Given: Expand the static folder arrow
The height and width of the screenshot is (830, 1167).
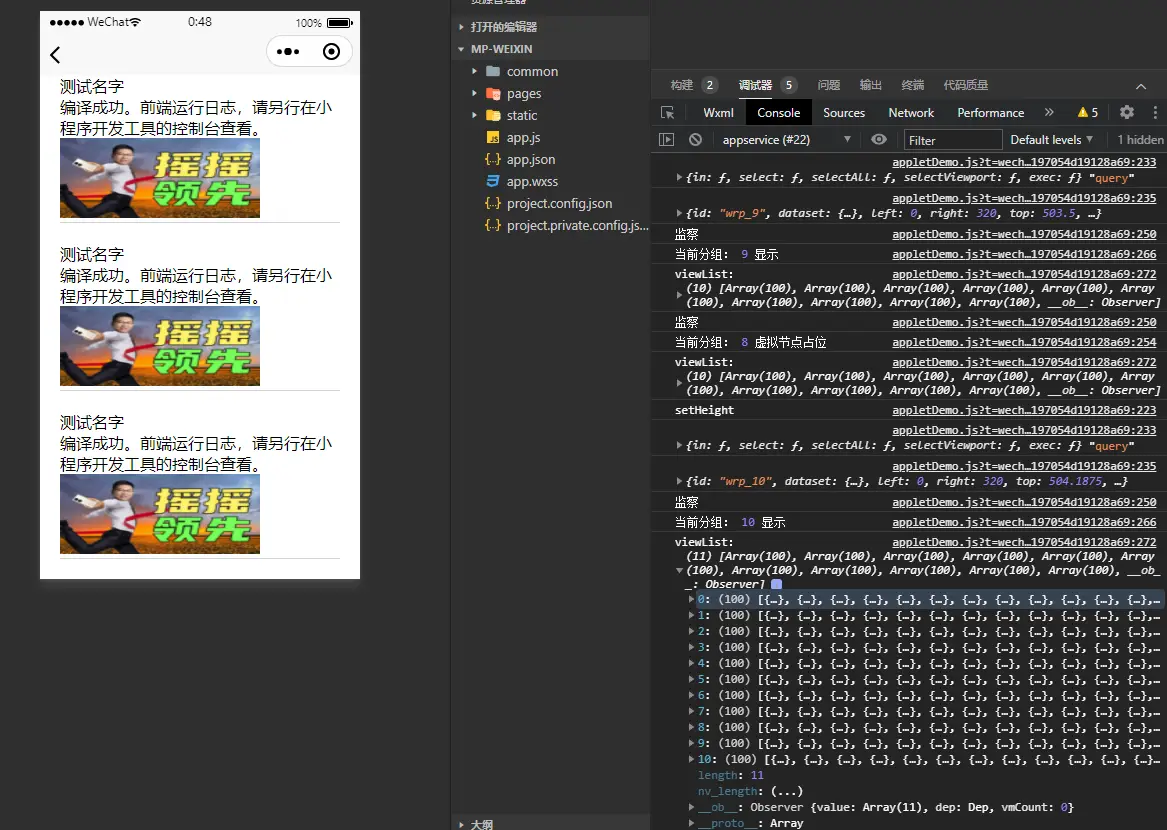Looking at the screenshot, I should click(x=474, y=115).
